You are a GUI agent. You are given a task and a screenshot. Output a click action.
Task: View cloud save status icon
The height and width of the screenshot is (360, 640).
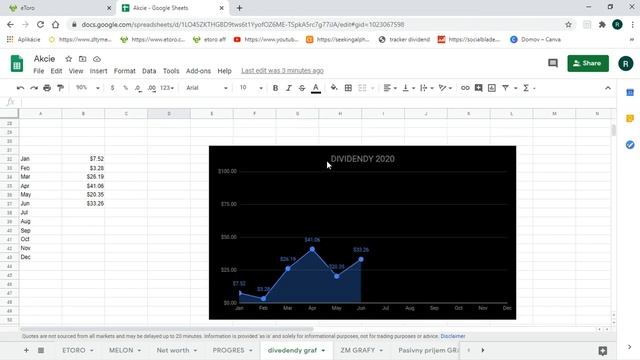(97, 59)
